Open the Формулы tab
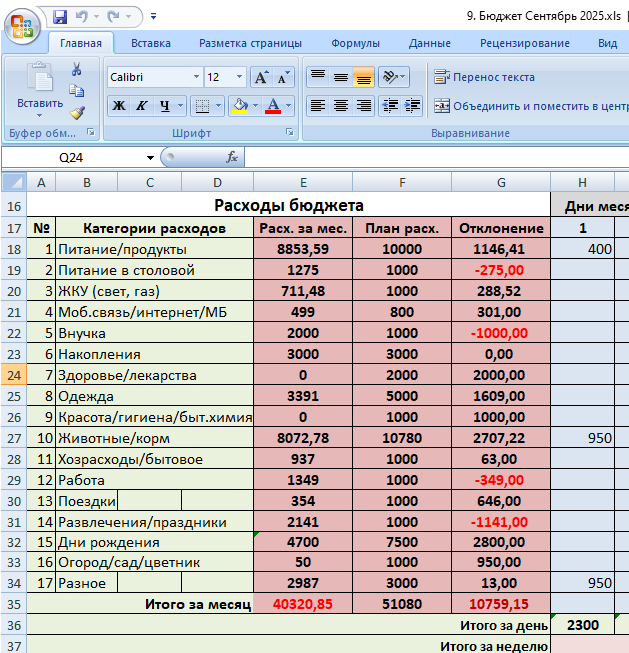The width and height of the screenshot is (629, 653). coord(355,43)
